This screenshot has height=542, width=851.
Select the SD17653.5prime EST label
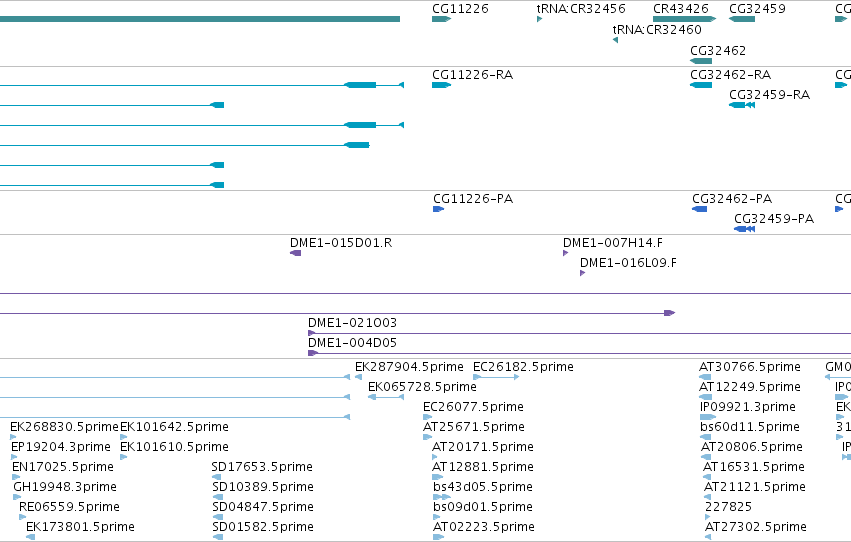pos(262,467)
